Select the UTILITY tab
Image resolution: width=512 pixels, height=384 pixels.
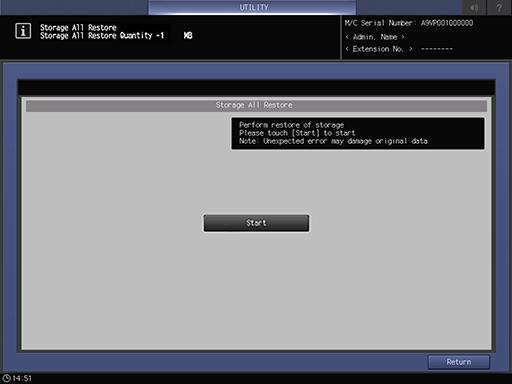point(252,7)
